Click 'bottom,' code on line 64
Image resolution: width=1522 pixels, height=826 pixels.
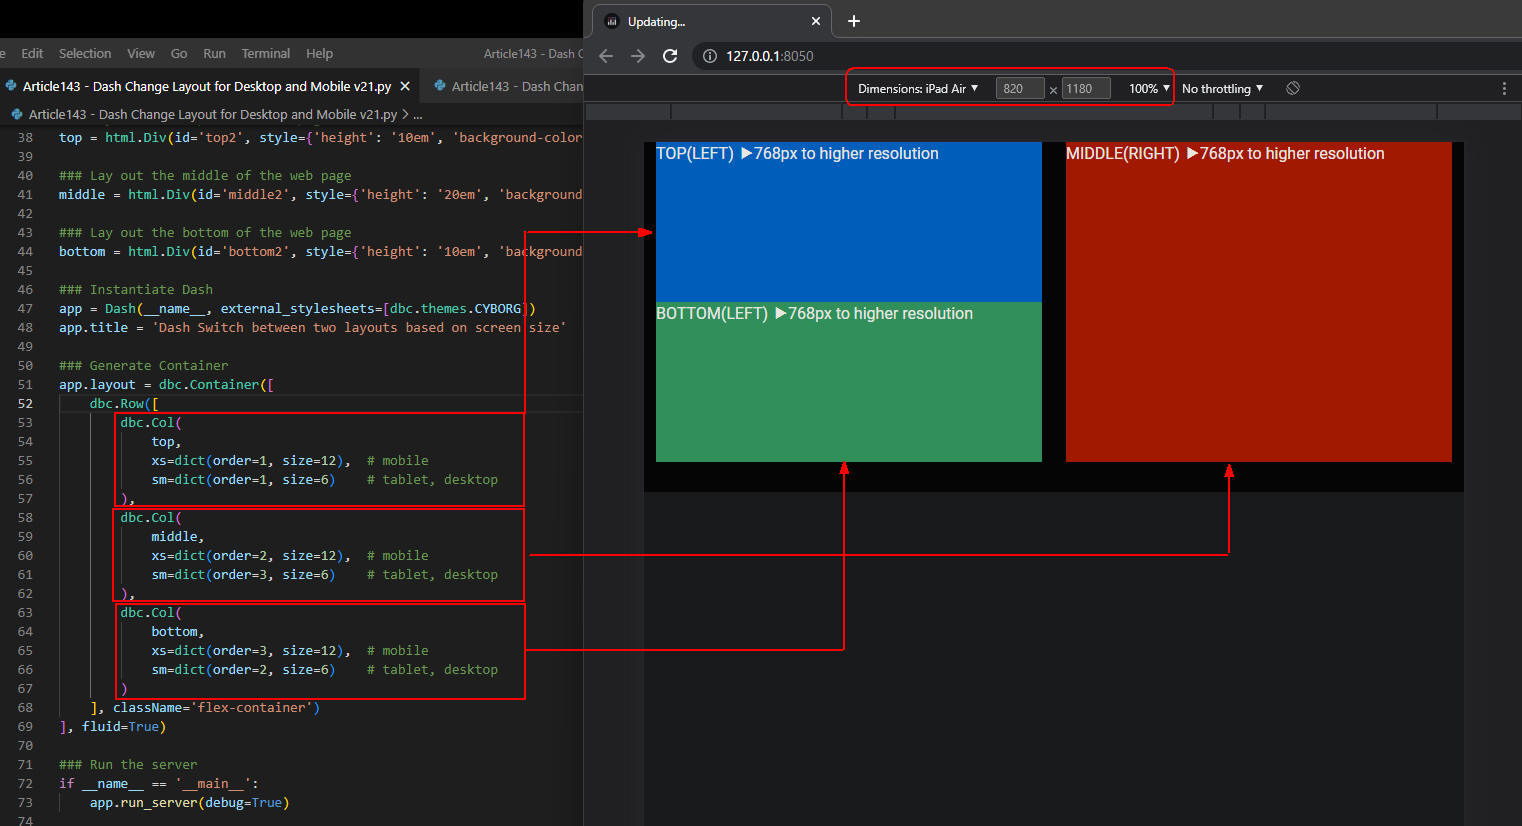178,631
